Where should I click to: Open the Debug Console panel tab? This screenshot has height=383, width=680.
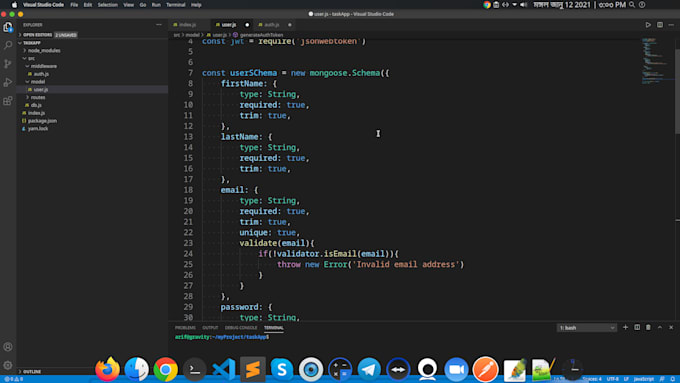tap(241, 327)
